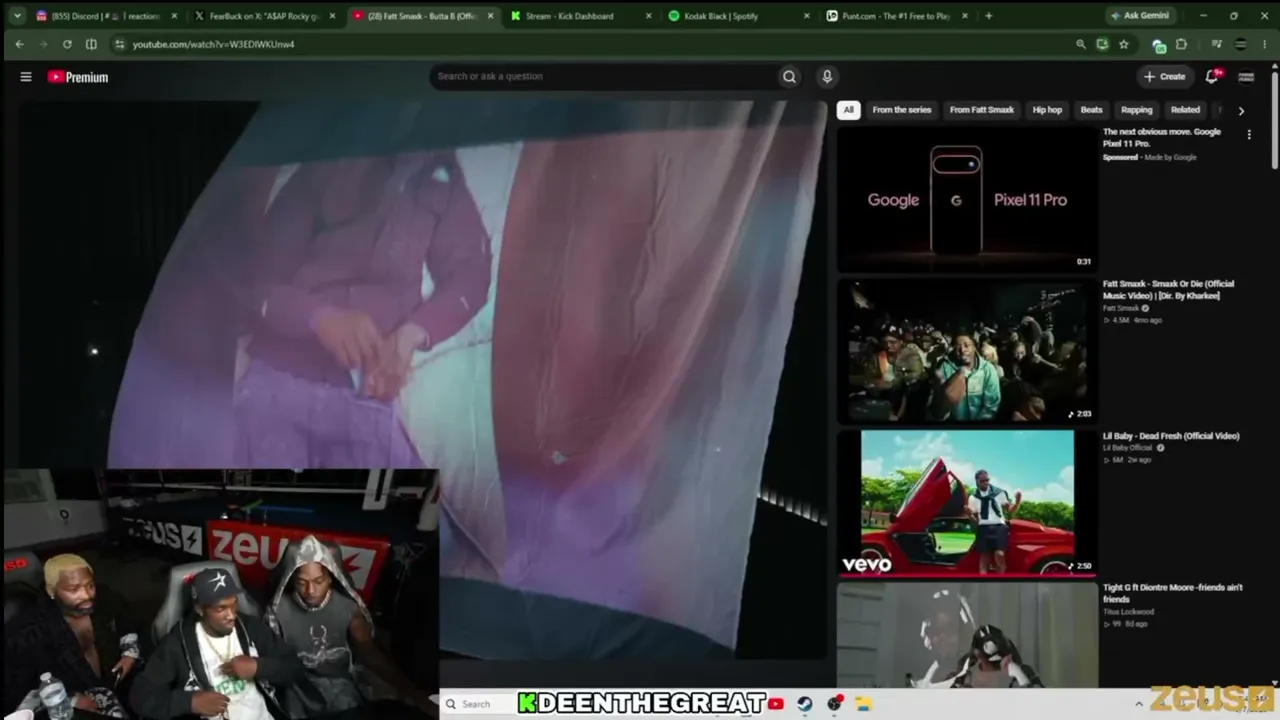The width and height of the screenshot is (1280, 720).
Task: Click the YouTube search input field
Action: (x=604, y=76)
